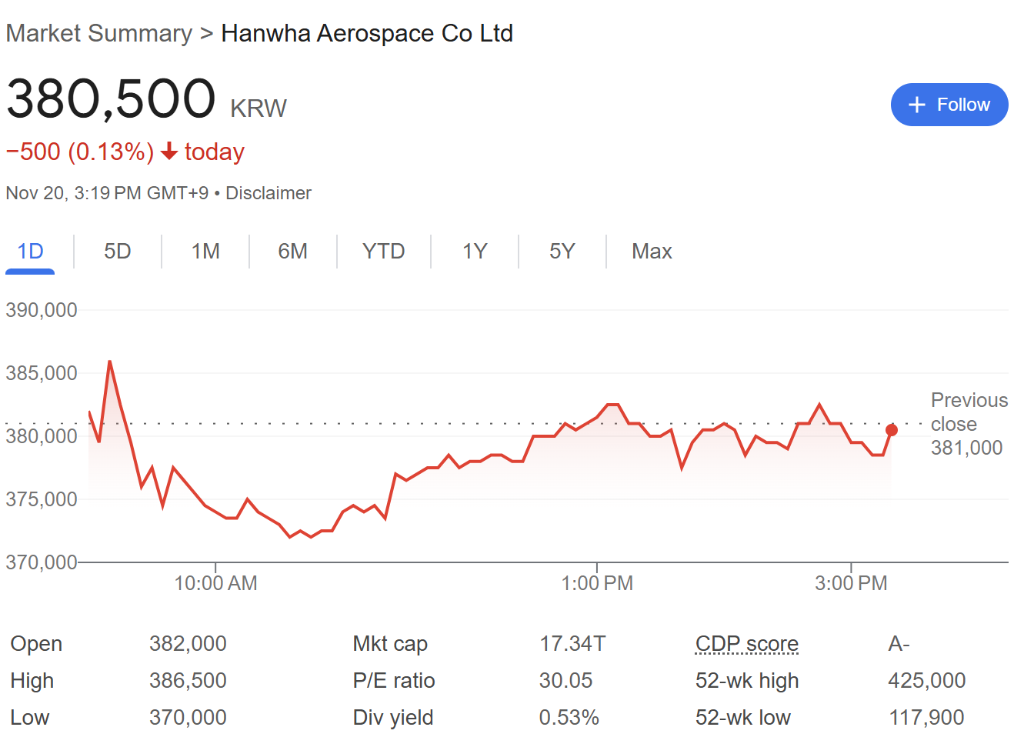Click the CDP score label

(747, 644)
